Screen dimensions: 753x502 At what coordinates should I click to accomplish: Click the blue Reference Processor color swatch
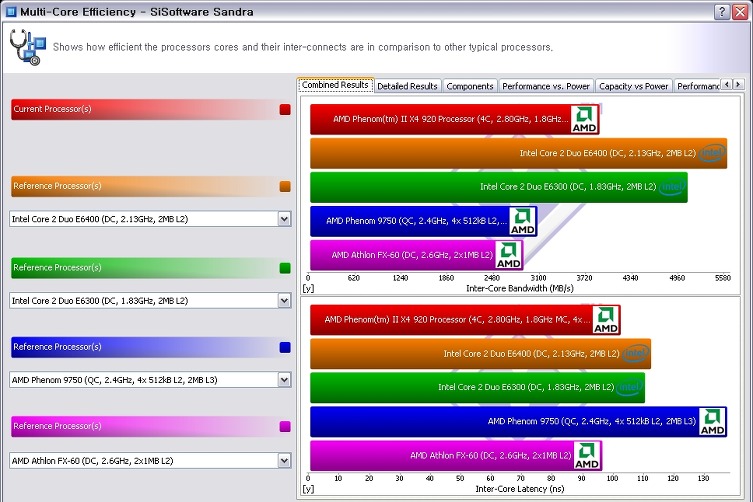[x=285, y=347]
